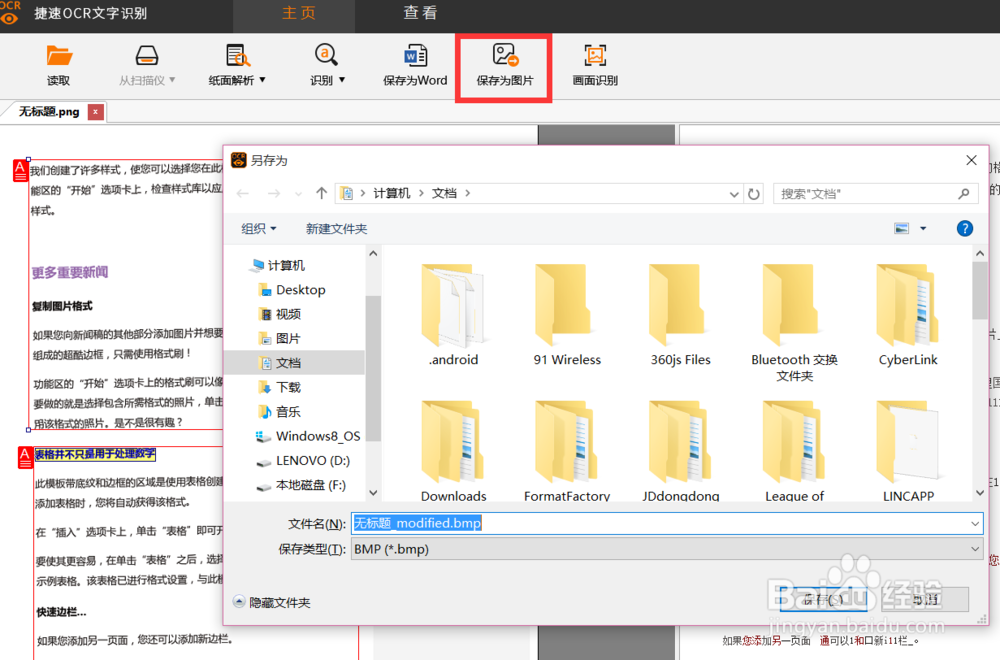Viewport: 1000px width, 660px height.
Task: Click 计算机 in the address path
Action: (x=392, y=193)
